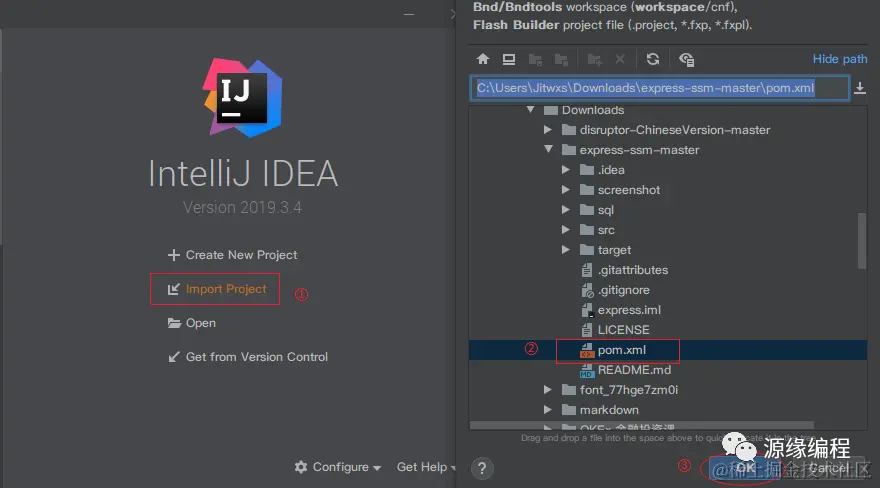Screen dimensions: 880x488
Task: Show hidden files and directories icon
Action: 686,59
